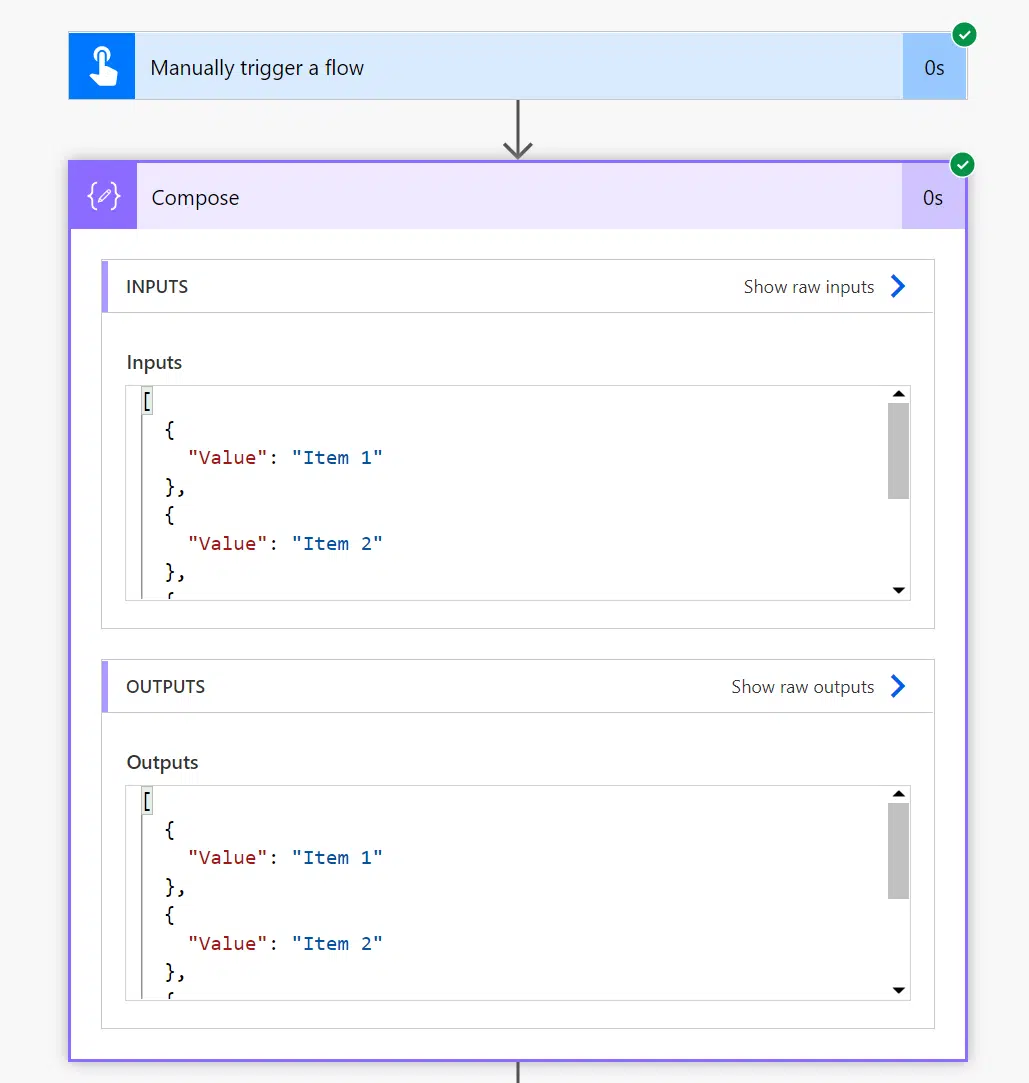
Task: Click the opening bracket in Inputs JSON
Action: (147, 401)
